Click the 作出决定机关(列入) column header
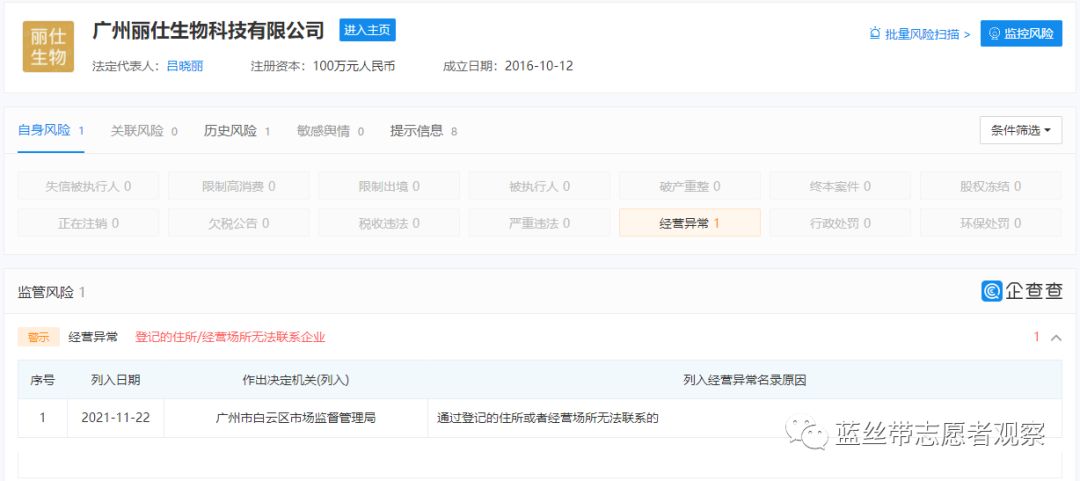Screen dimensions: 1080x481 coord(296,380)
